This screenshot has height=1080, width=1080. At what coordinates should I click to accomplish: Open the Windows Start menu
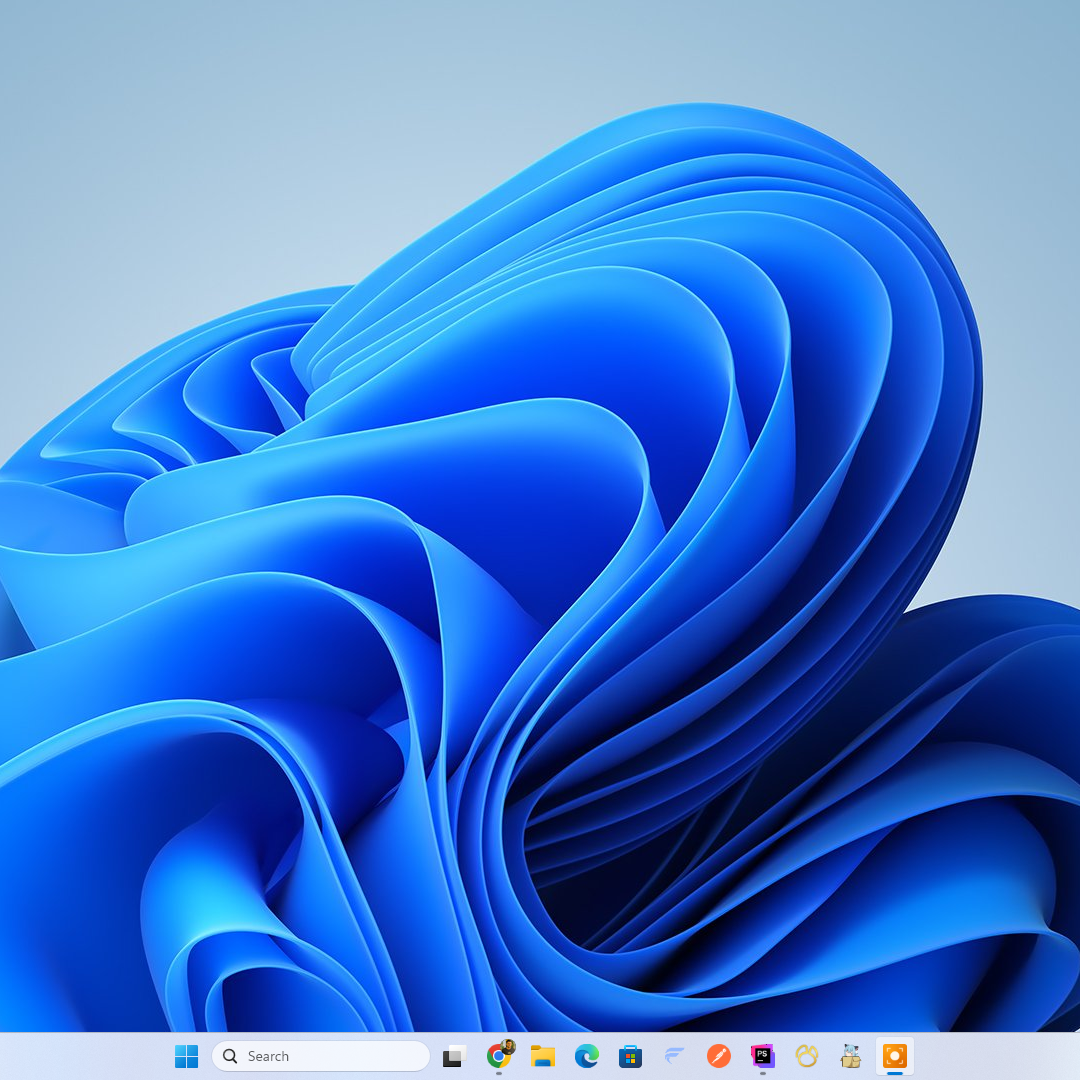point(186,1056)
